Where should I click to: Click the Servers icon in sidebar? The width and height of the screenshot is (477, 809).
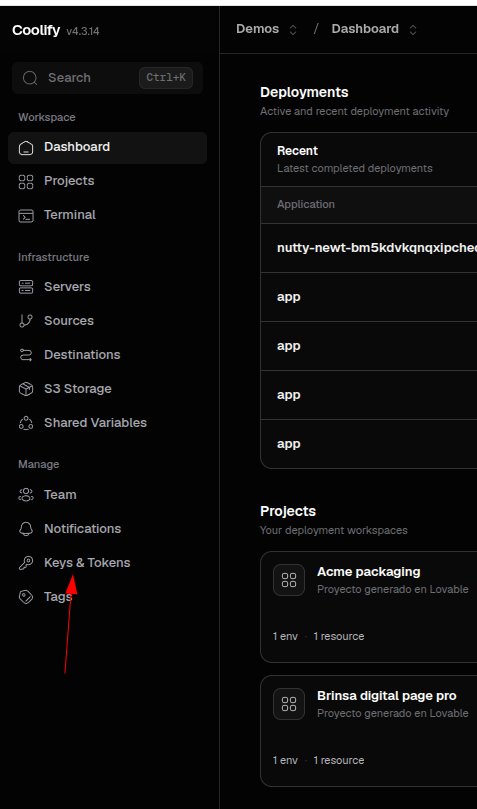click(x=26, y=287)
